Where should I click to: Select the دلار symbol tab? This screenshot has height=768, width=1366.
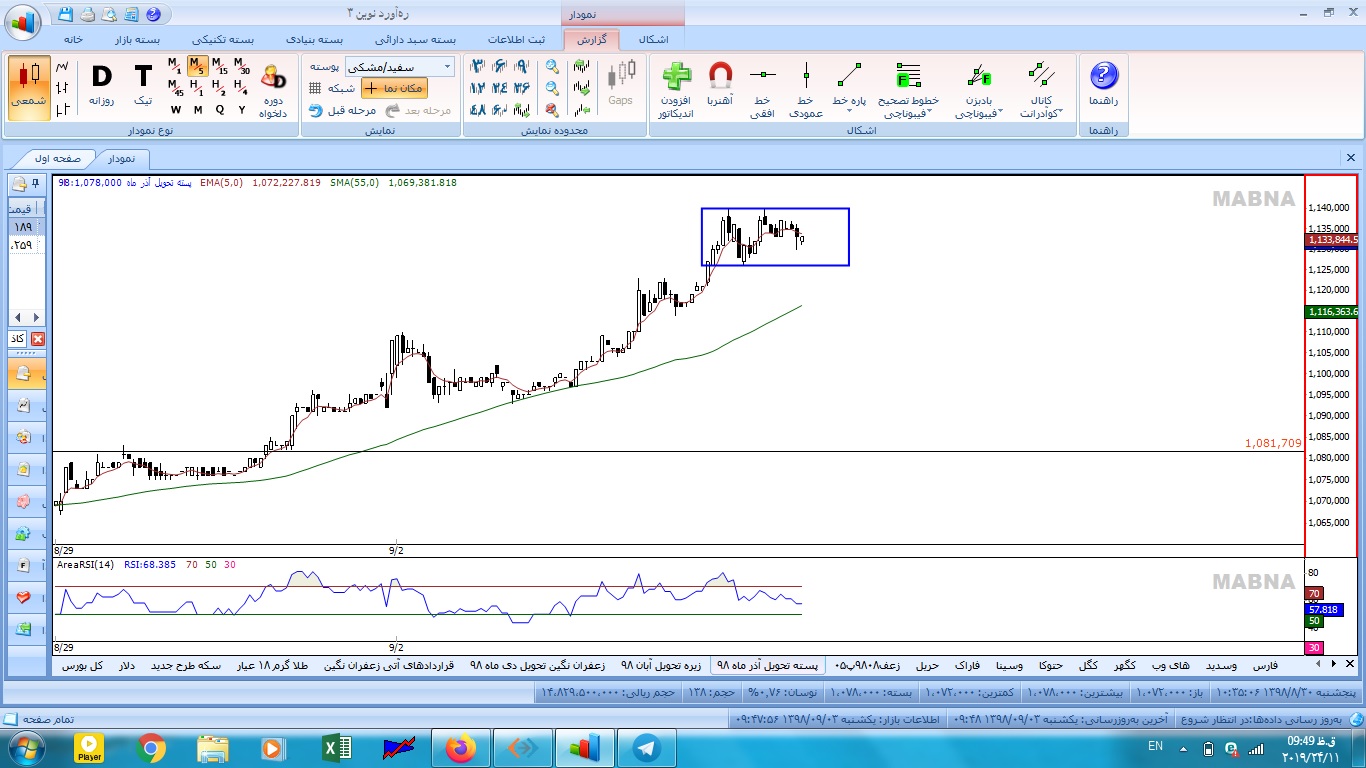(x=127, y=665)
